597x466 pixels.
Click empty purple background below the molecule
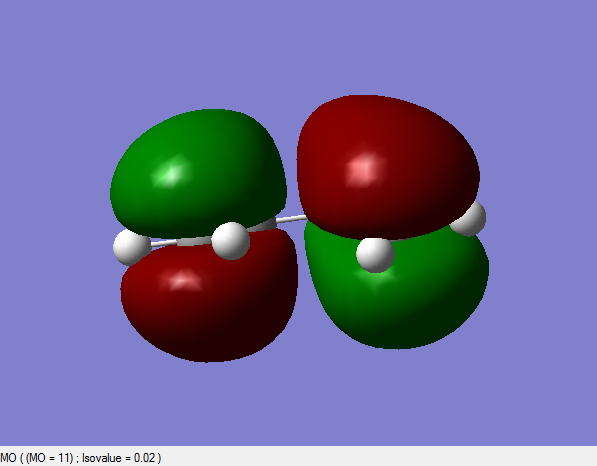click(298, 404)
